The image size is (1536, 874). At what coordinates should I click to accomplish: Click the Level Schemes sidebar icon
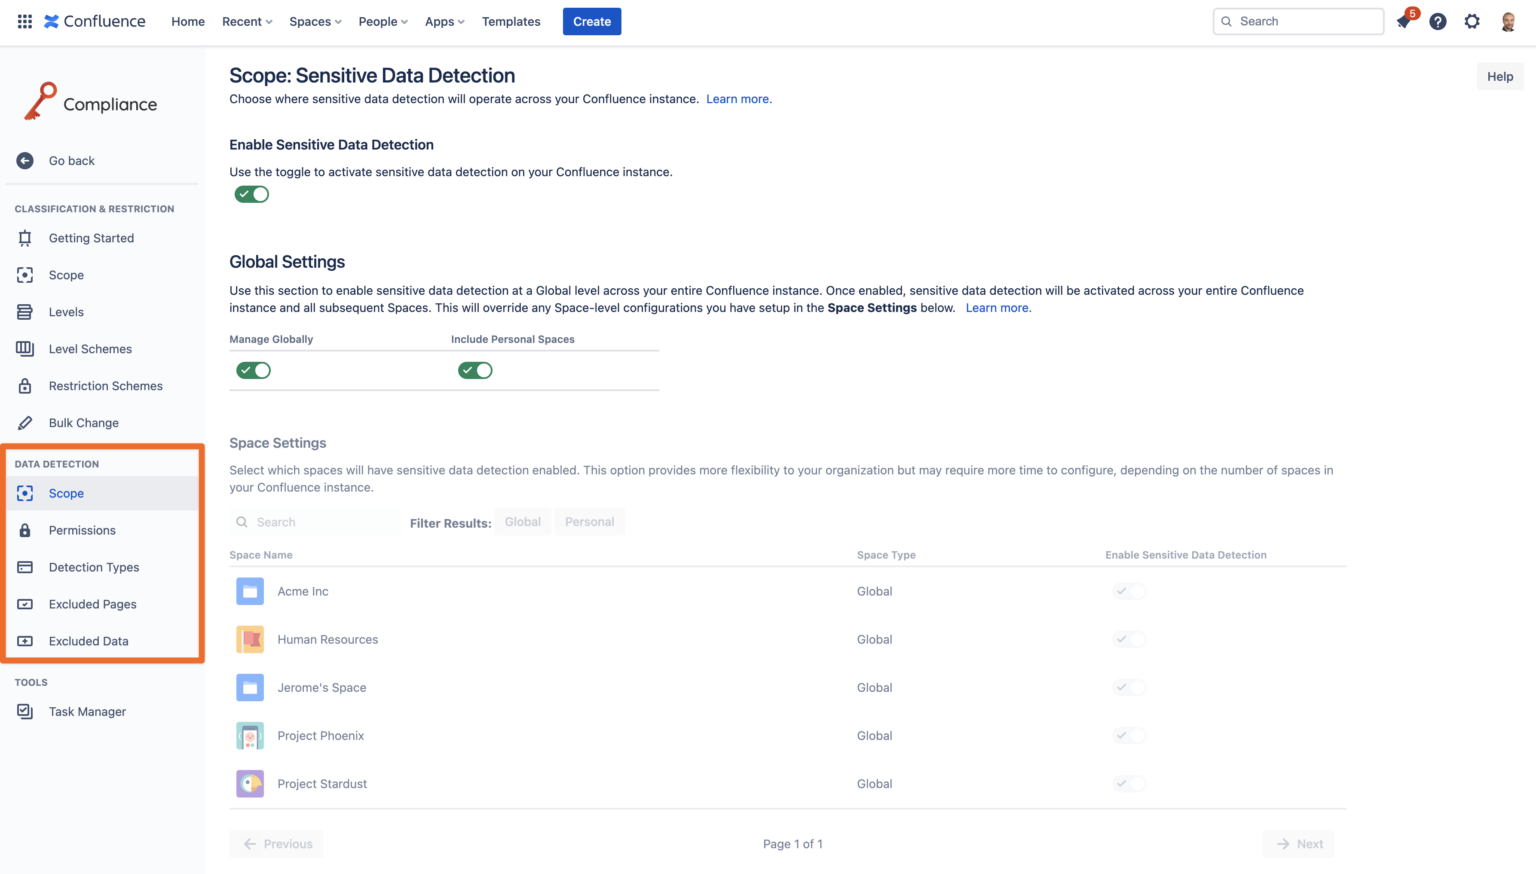[x=24, y=348]
